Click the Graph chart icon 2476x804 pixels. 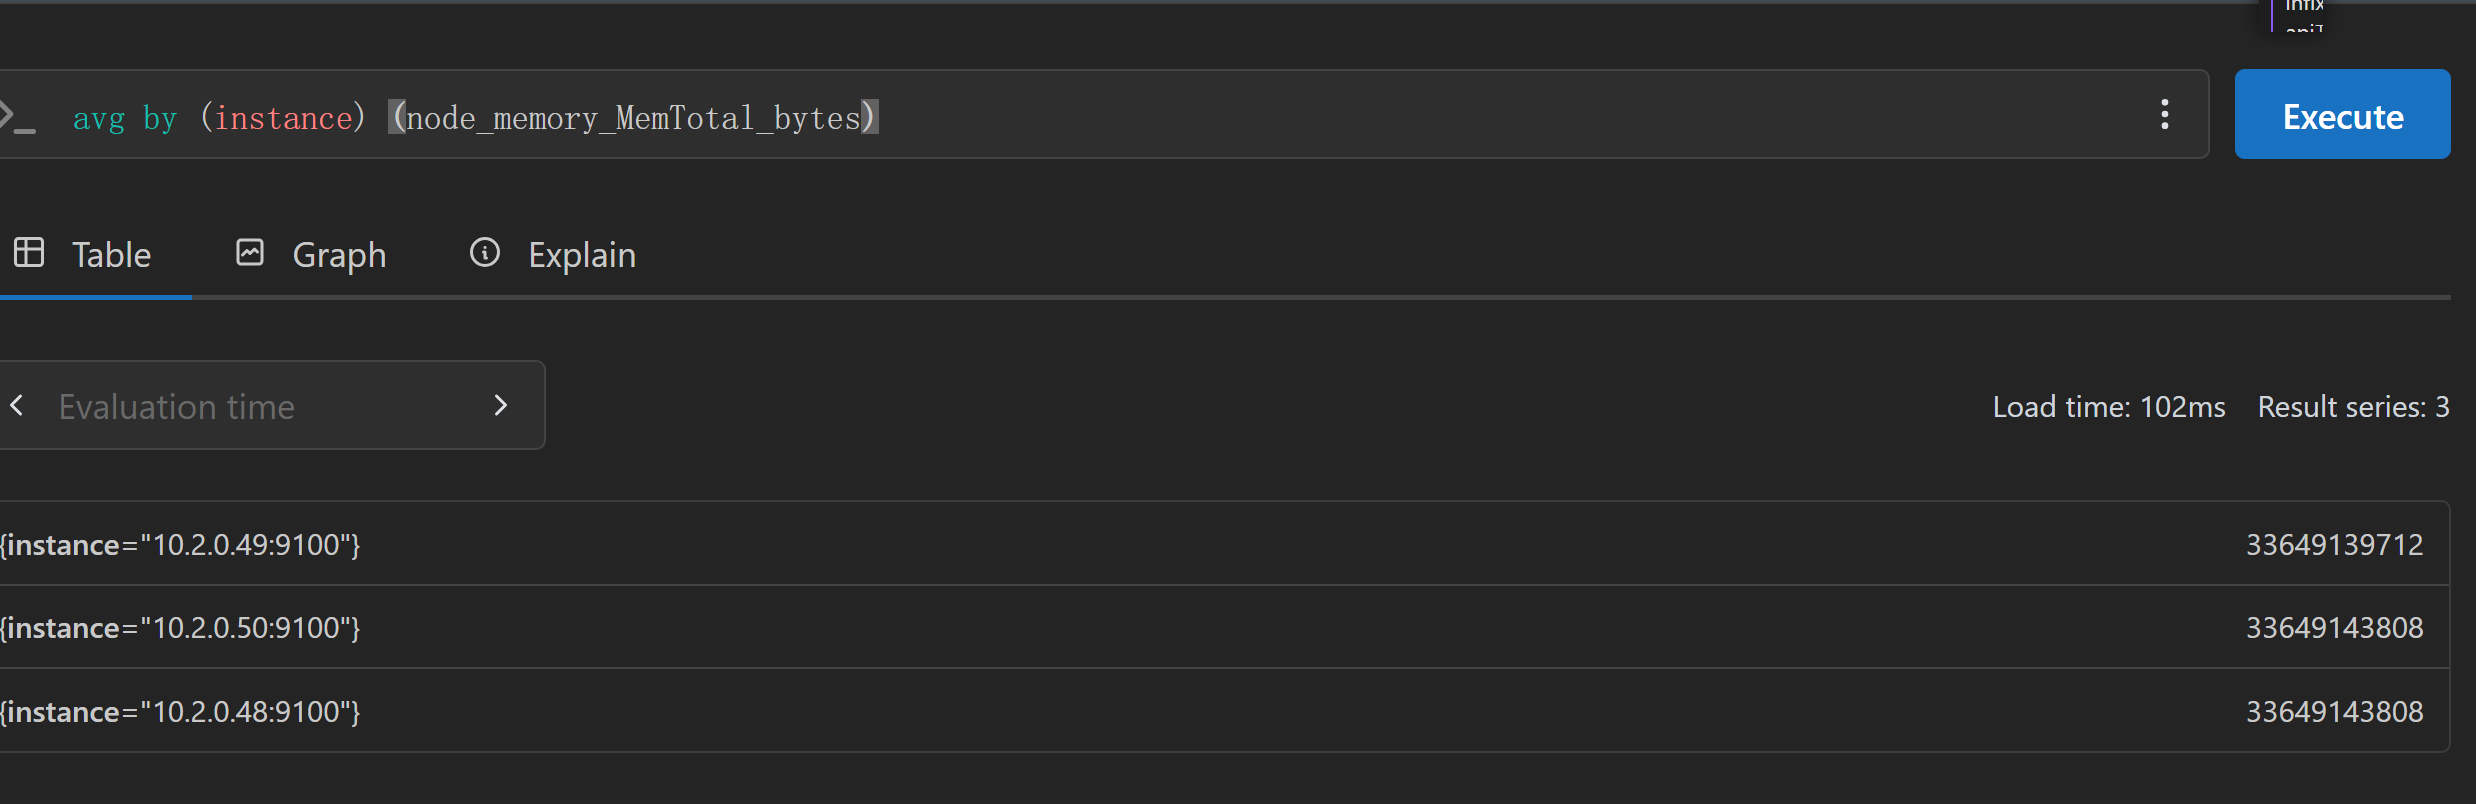[250, 252]
